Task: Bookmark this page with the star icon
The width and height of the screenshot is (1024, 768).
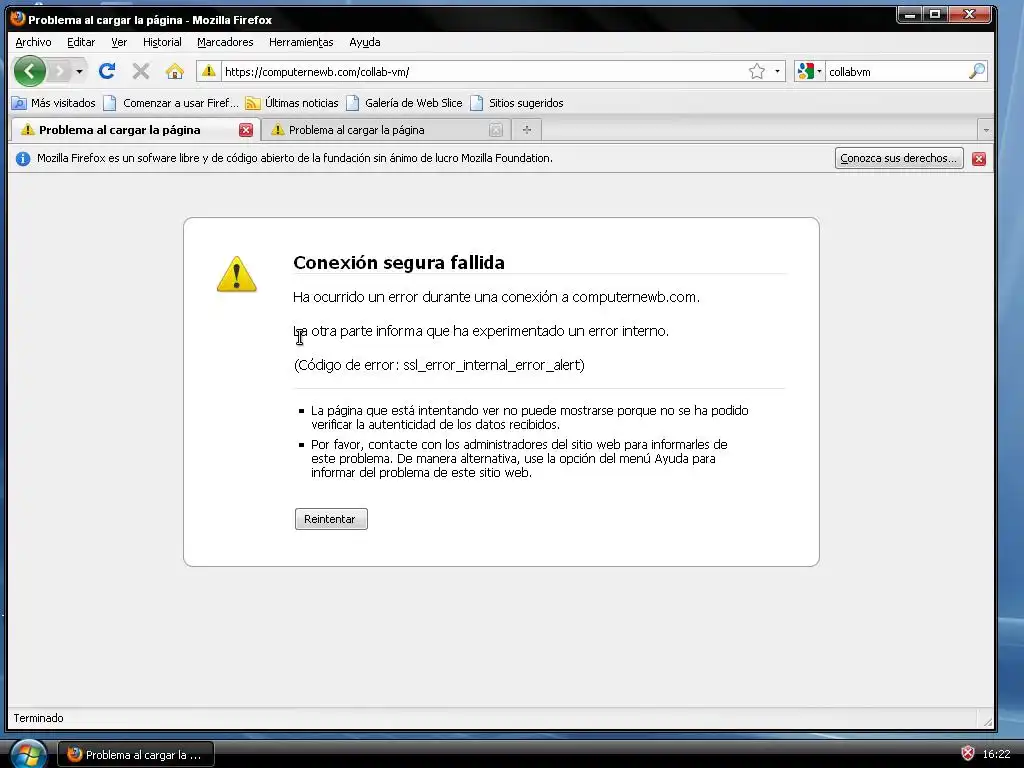Action: pyautogui.click(x=757, y=71)
